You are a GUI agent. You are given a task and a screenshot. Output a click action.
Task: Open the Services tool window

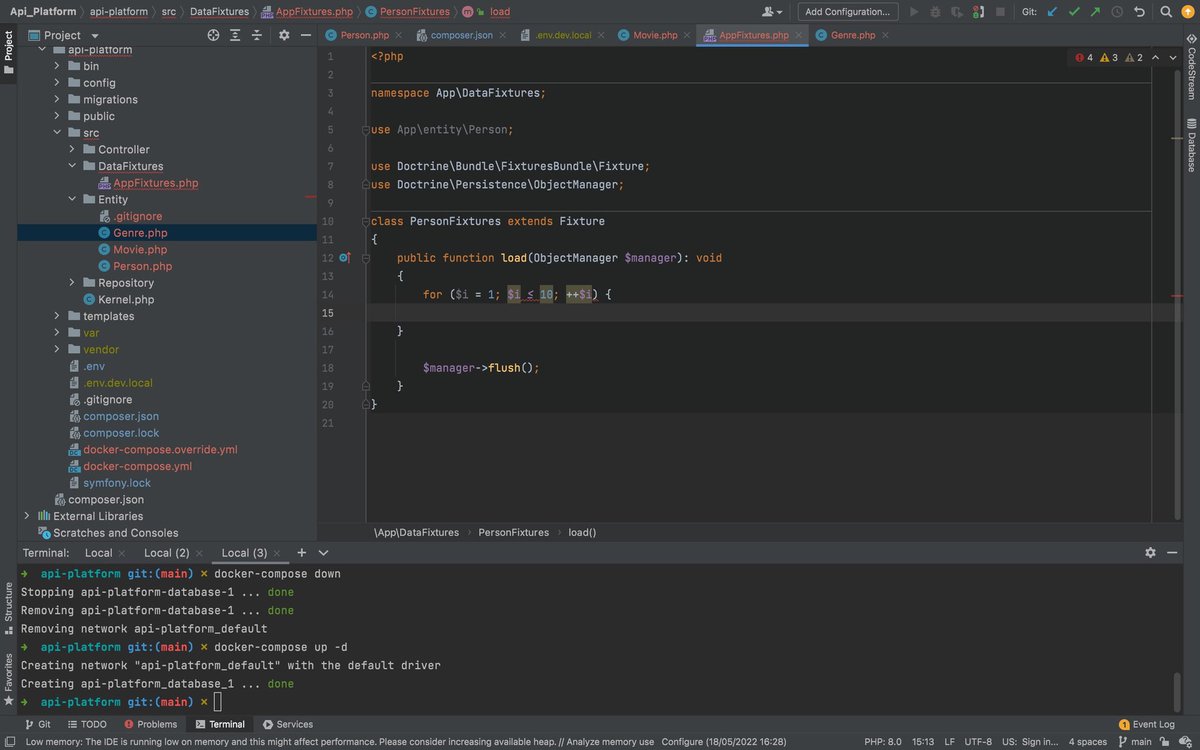coord(287,724)
